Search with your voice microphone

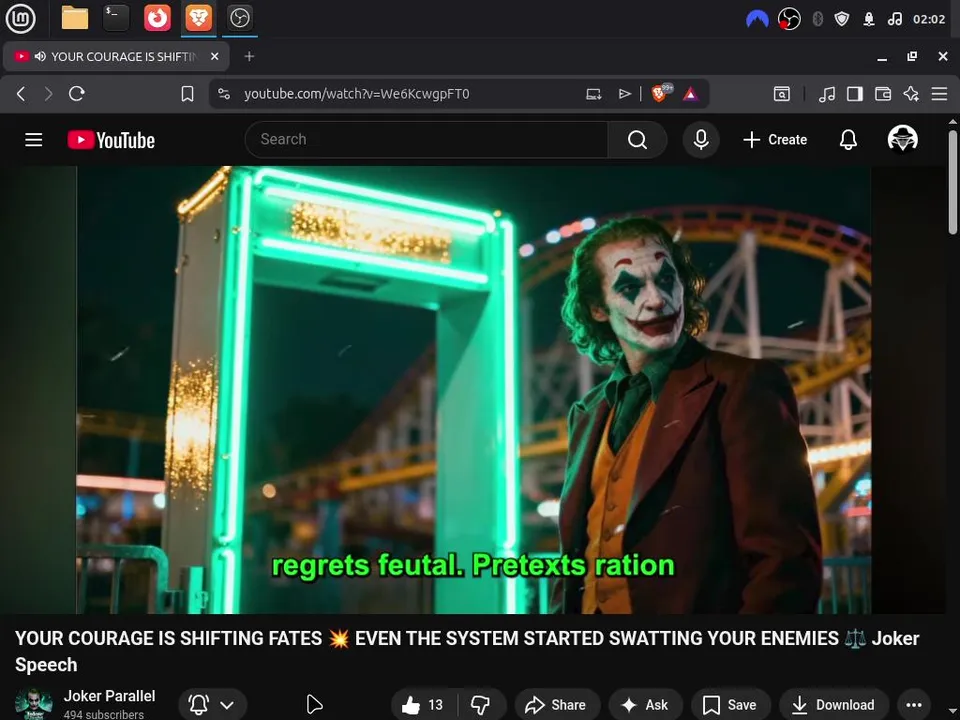701,140
